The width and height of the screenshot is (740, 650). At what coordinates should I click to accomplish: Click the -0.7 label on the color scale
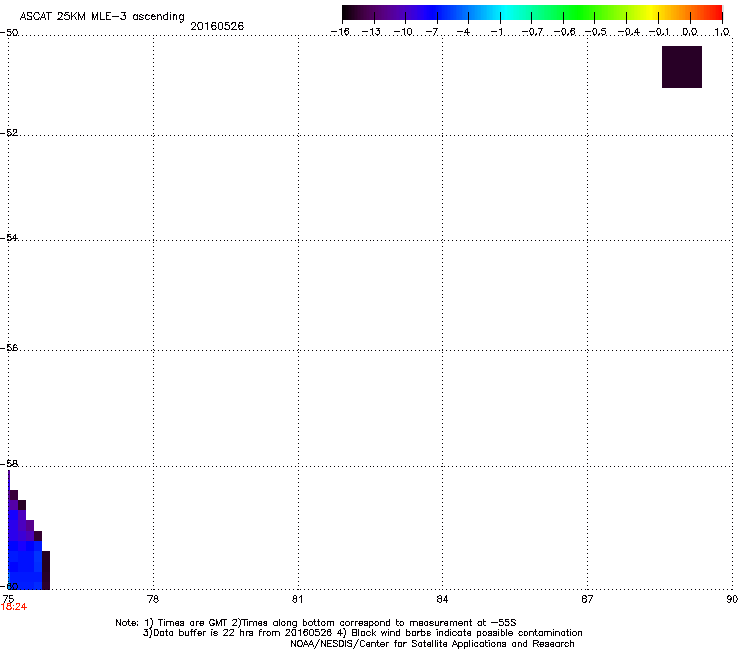[x=532, y=32]
